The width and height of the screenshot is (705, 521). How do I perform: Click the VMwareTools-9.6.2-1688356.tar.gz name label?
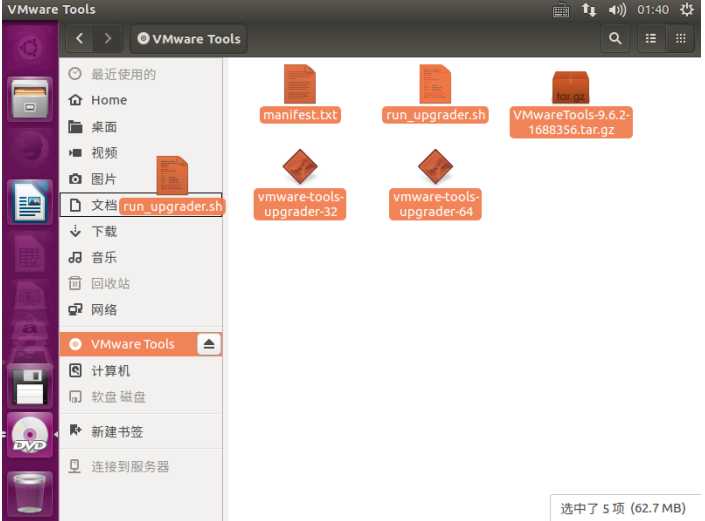(571, 122)
